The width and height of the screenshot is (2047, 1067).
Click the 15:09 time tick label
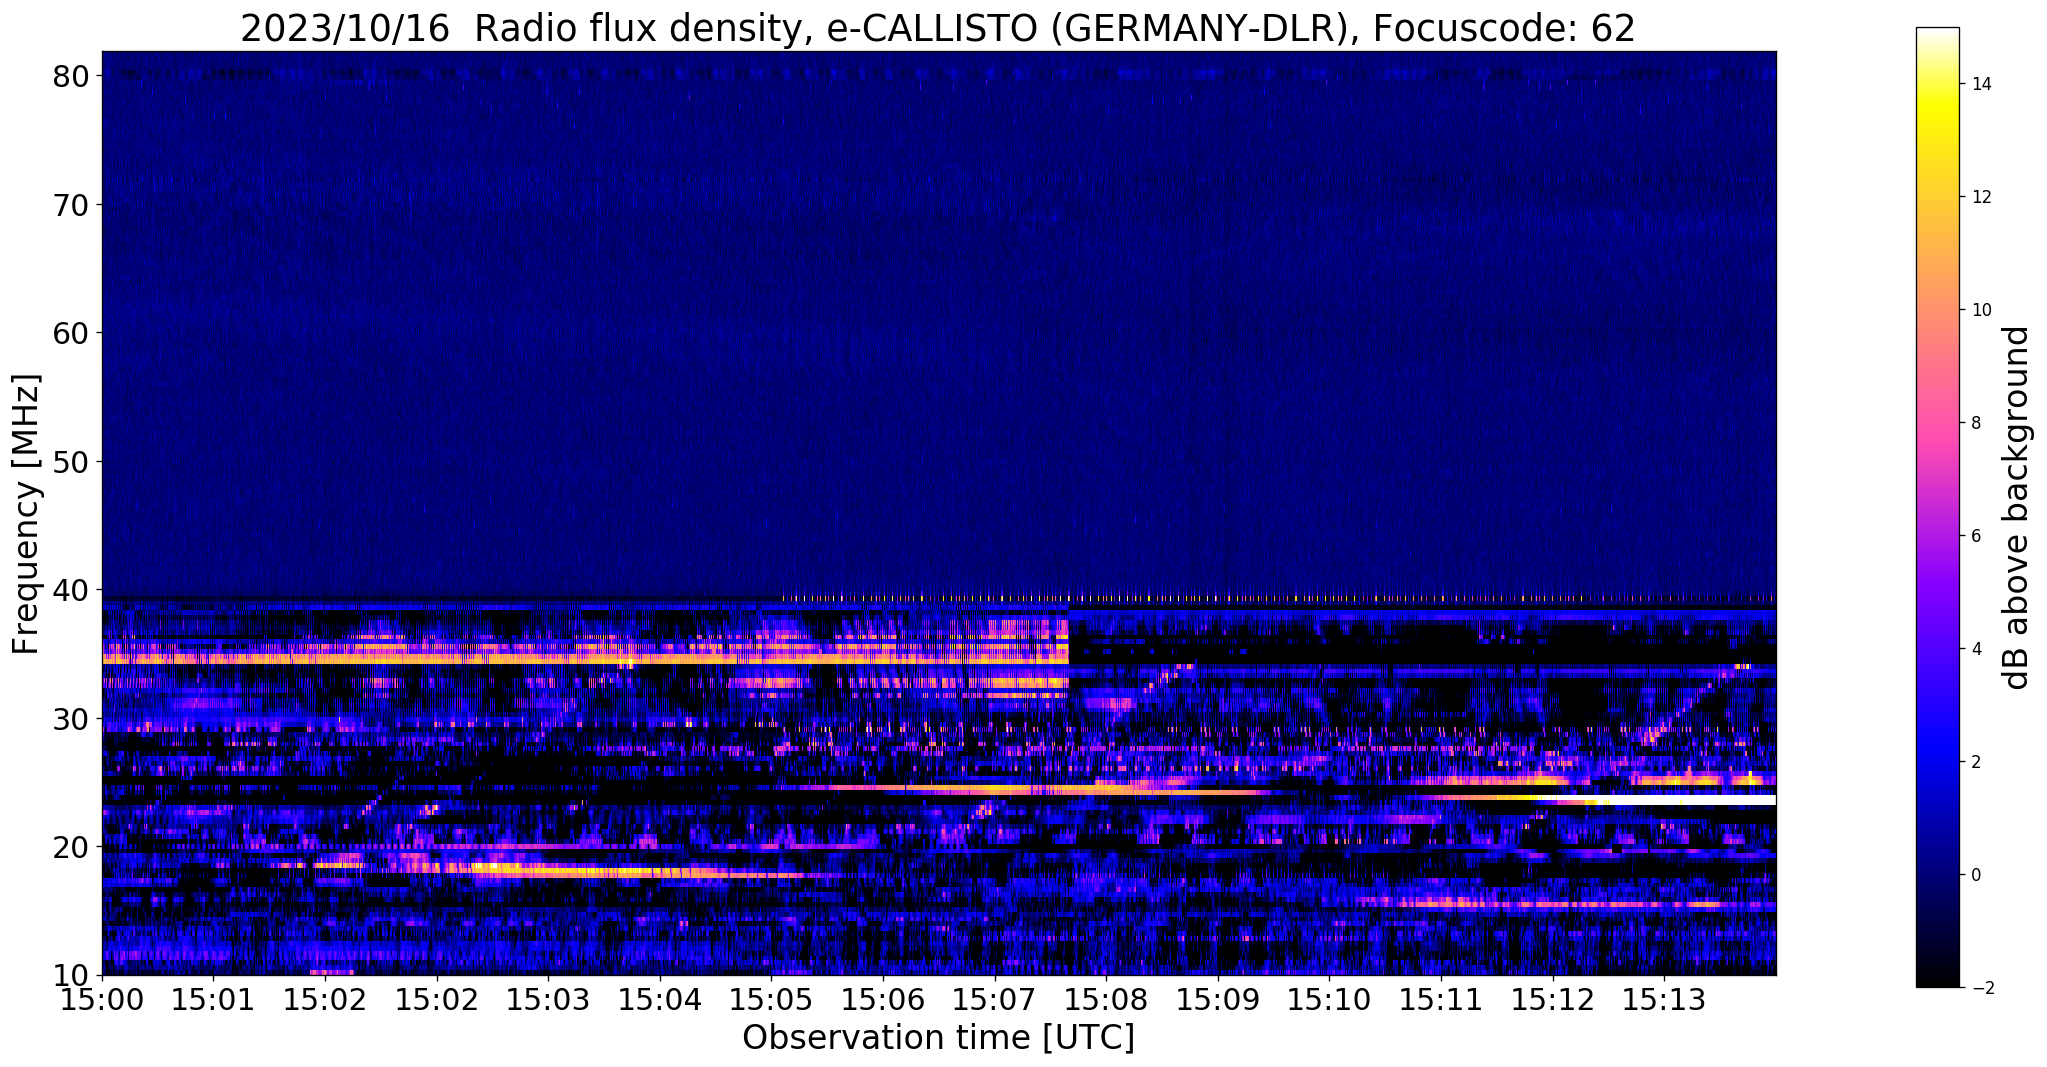(1218, 1000)
